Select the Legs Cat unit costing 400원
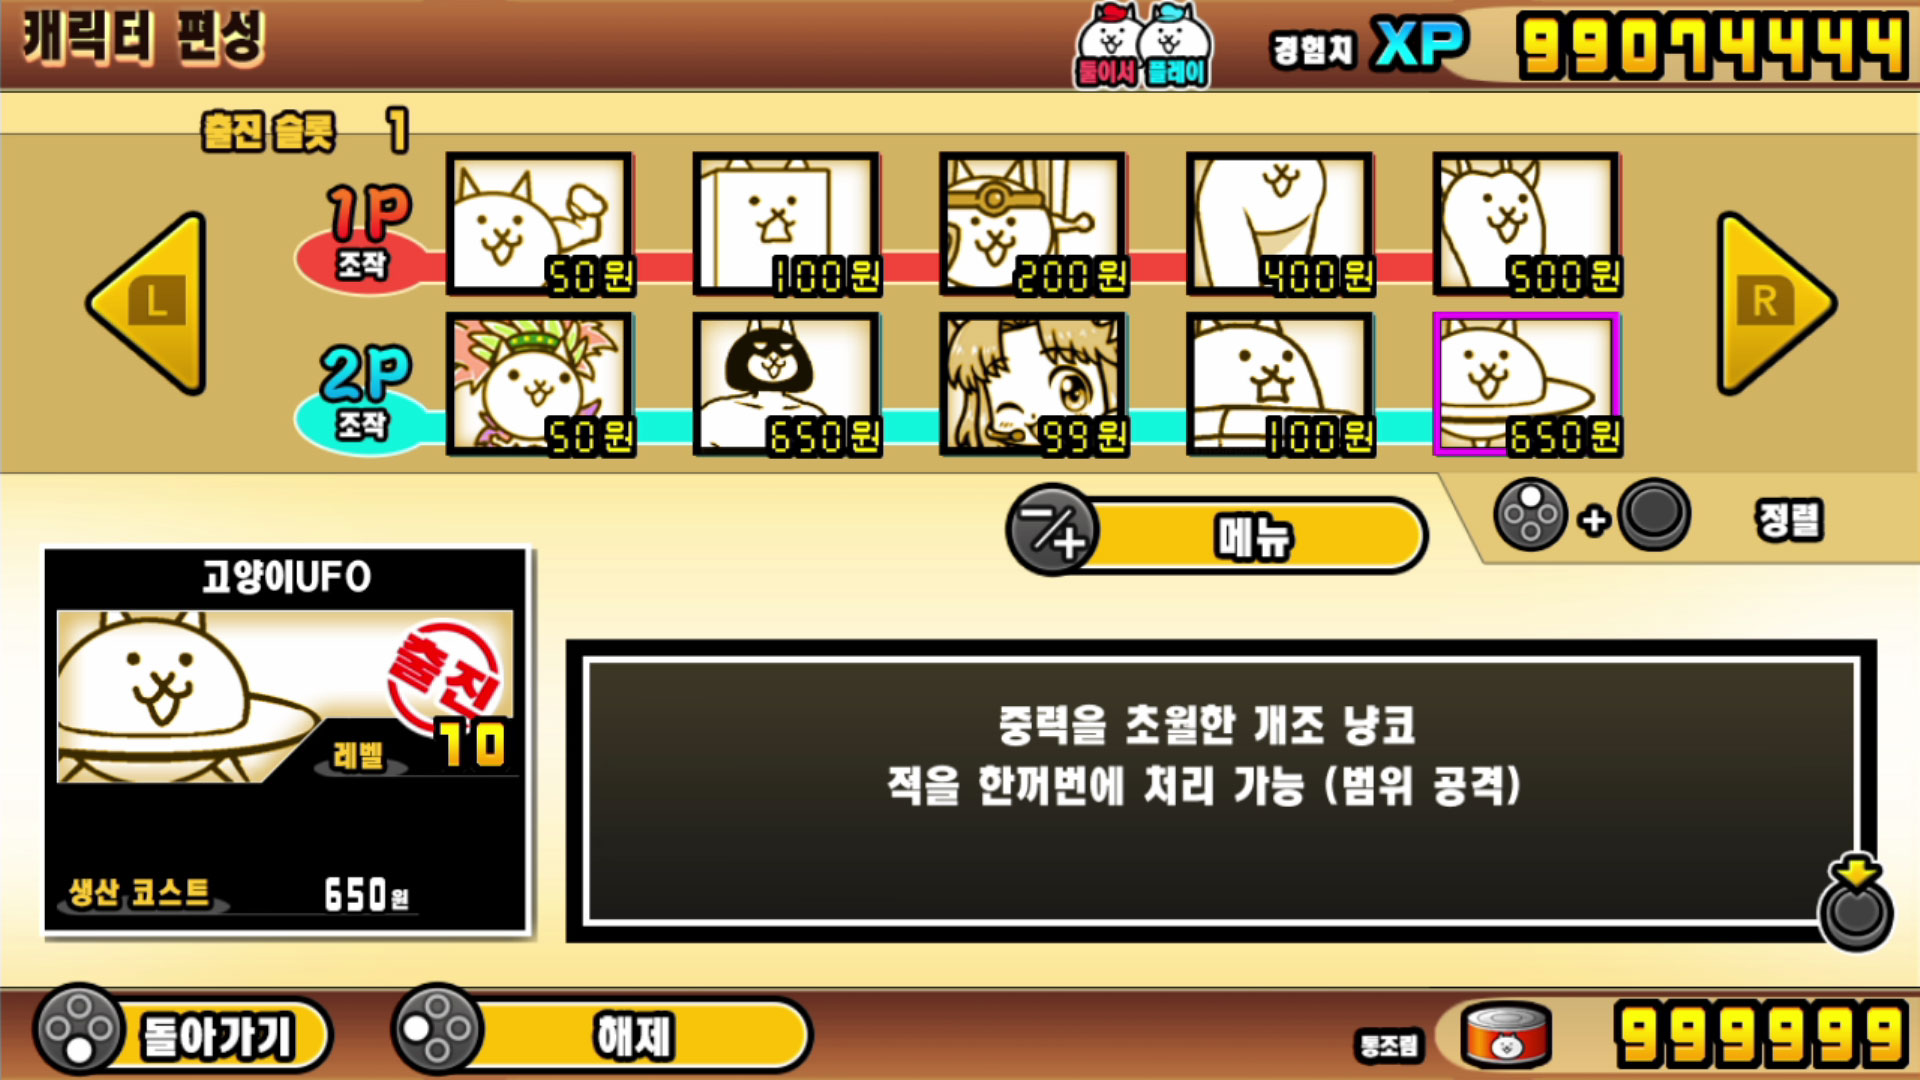The width and height of the screenshot is (1920, 1080). pyautogui.click(x=1280, y=224)
